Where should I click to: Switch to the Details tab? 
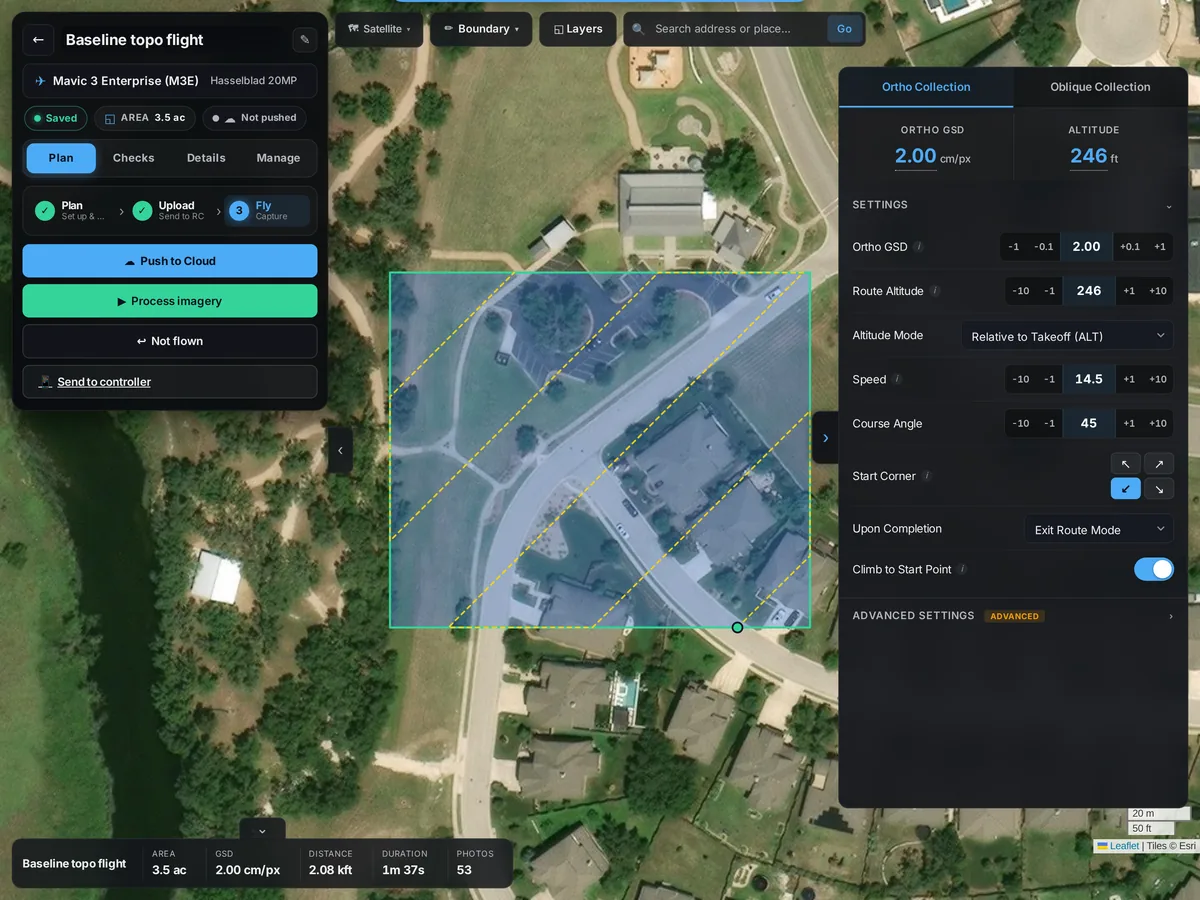click(206, 158)
